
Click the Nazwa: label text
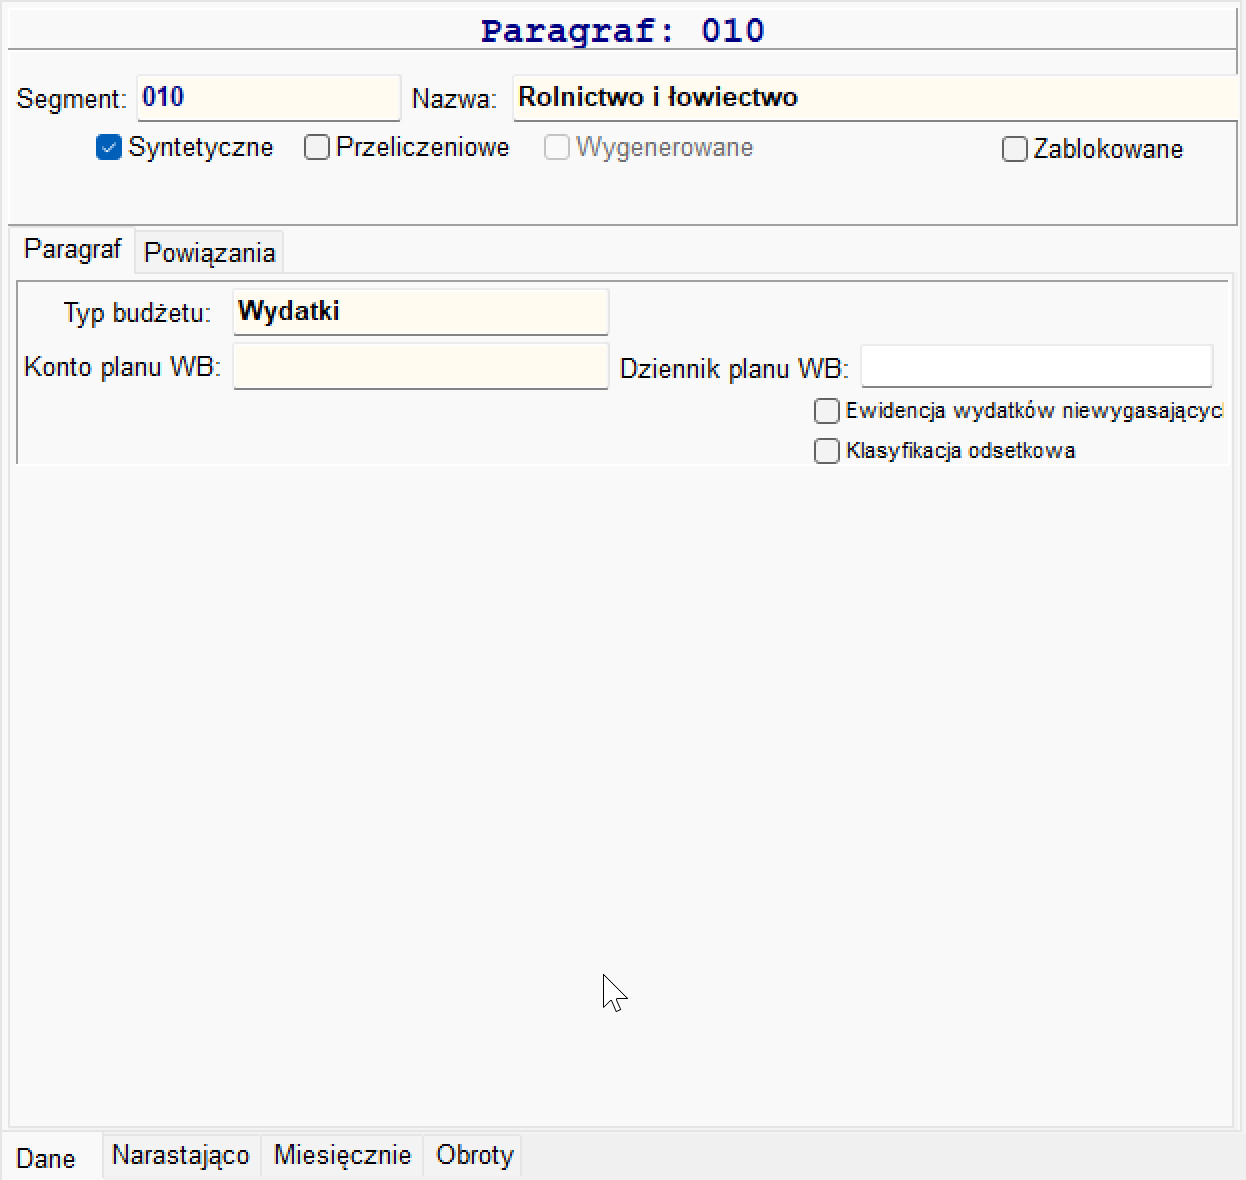454,99
